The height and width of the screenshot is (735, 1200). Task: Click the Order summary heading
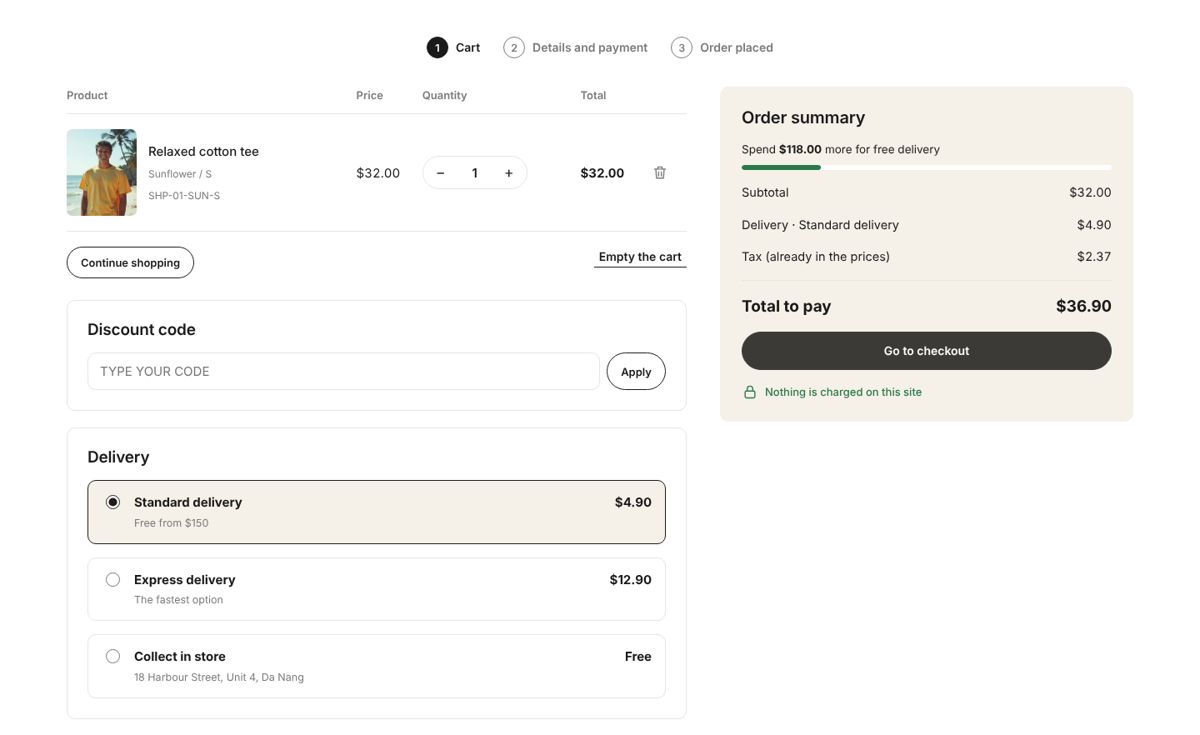(x=803, y=118)
